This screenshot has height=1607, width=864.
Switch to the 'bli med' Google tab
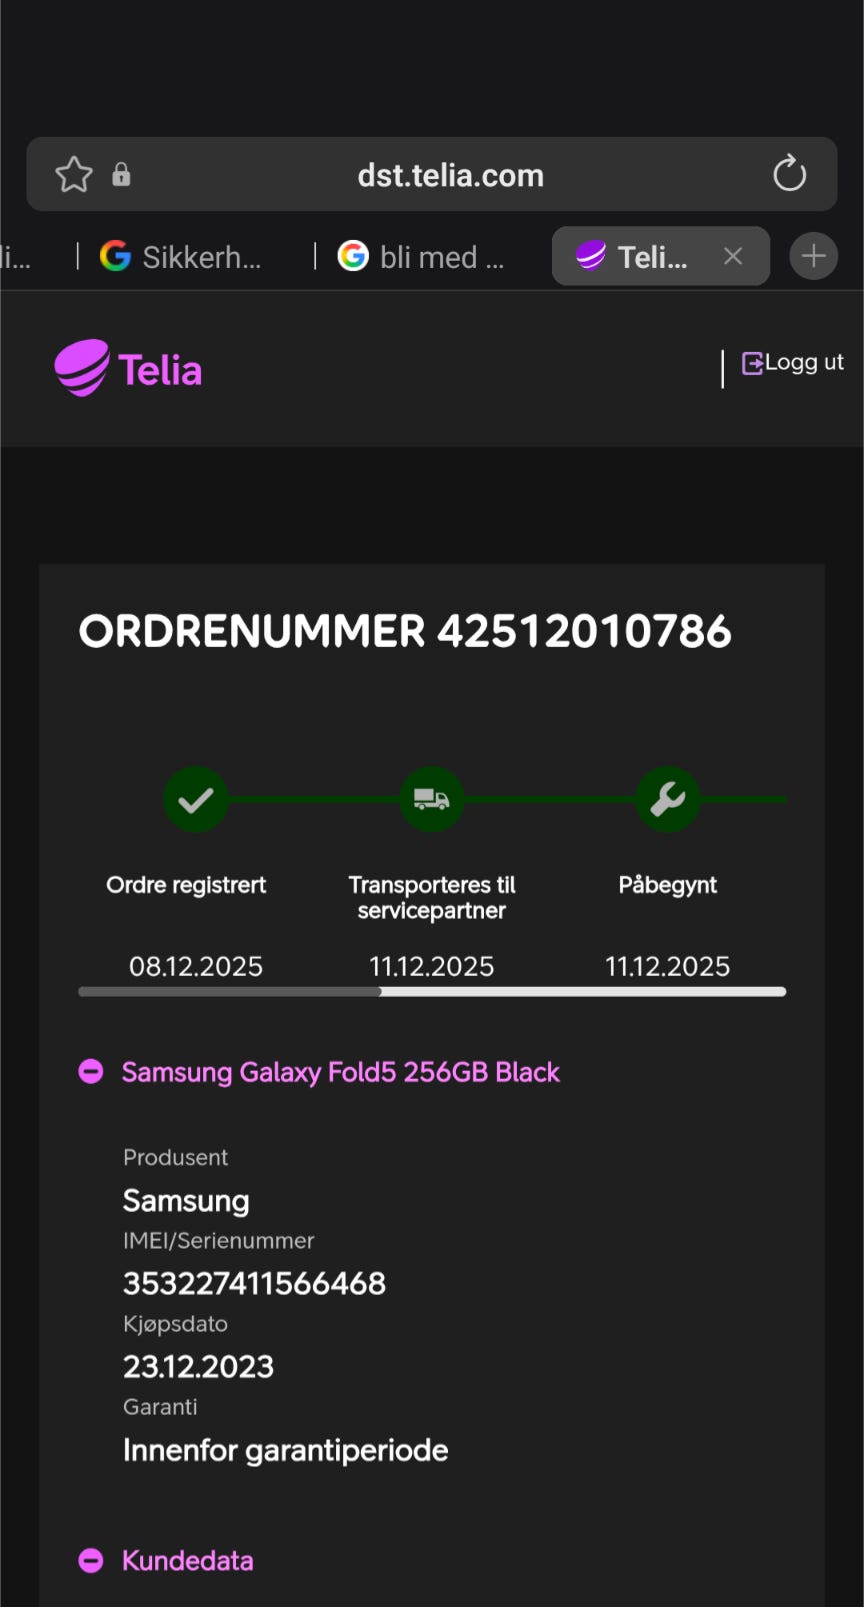420,257
